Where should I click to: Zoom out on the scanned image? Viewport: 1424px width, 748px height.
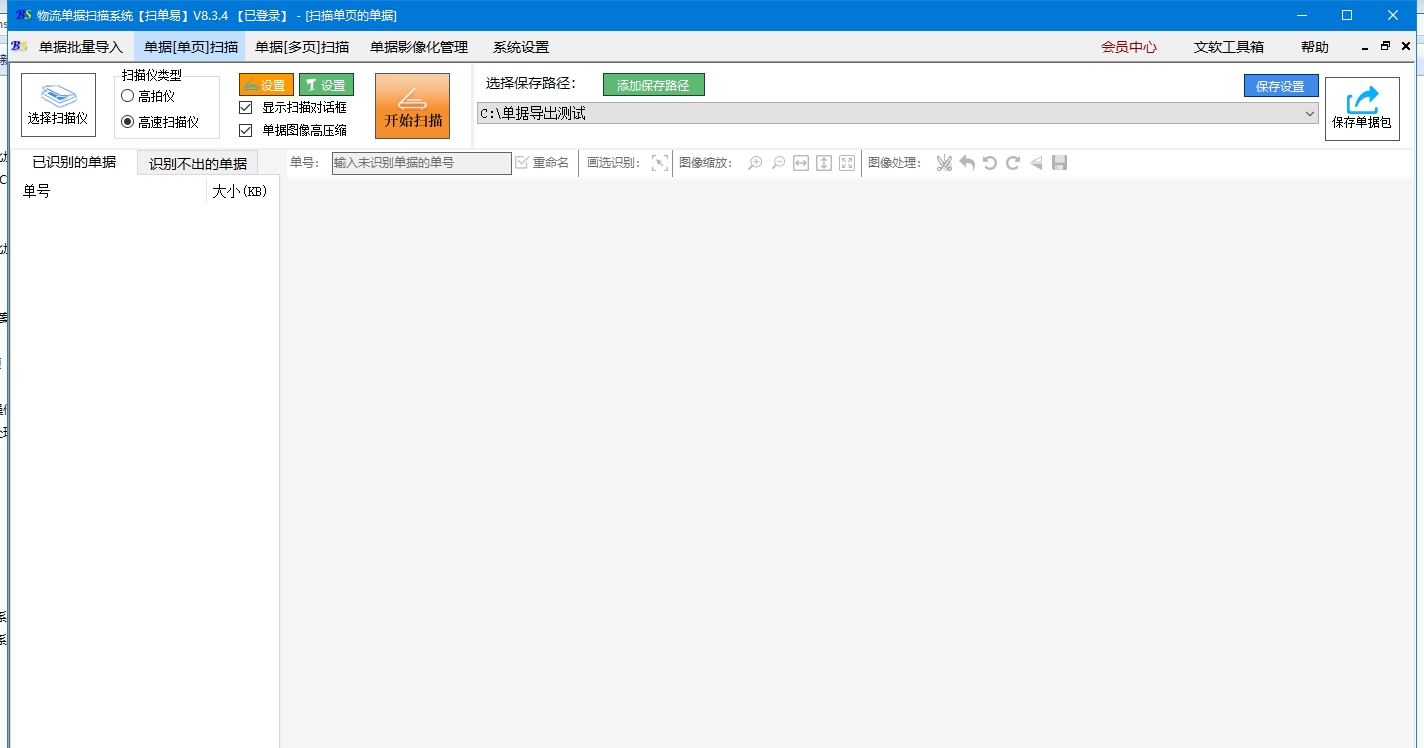click(778, 162)
